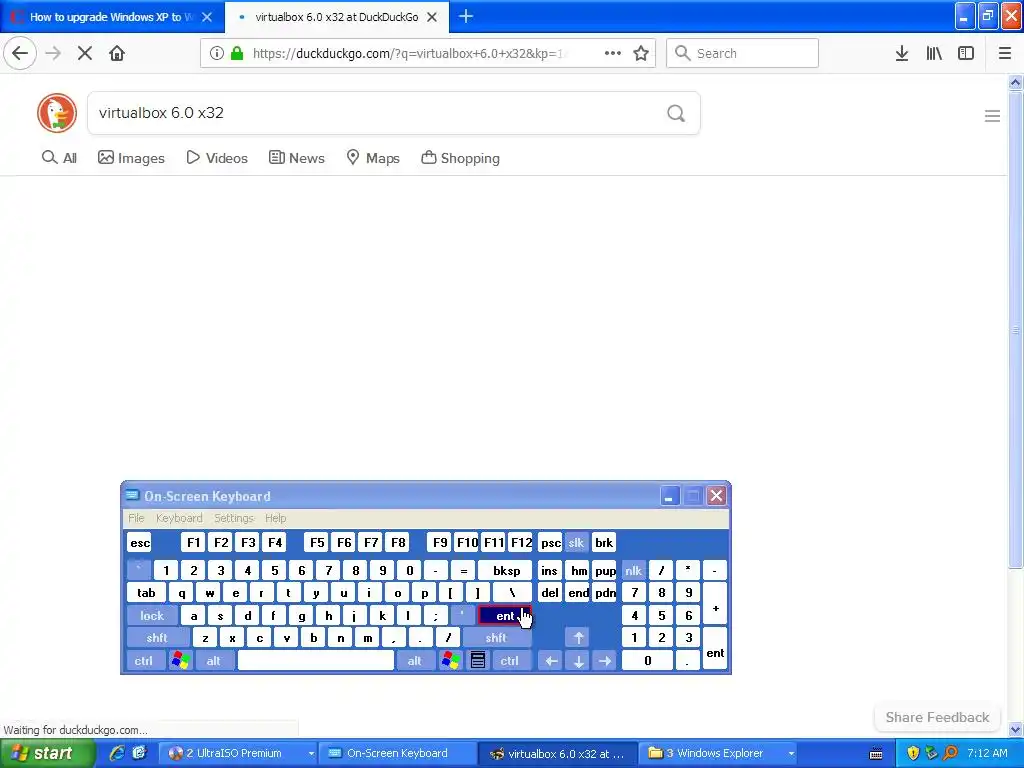Screen dimensions: 1024x768
Task: Click the DuckDuckGo duck logo
Action: tap(57, 113)
